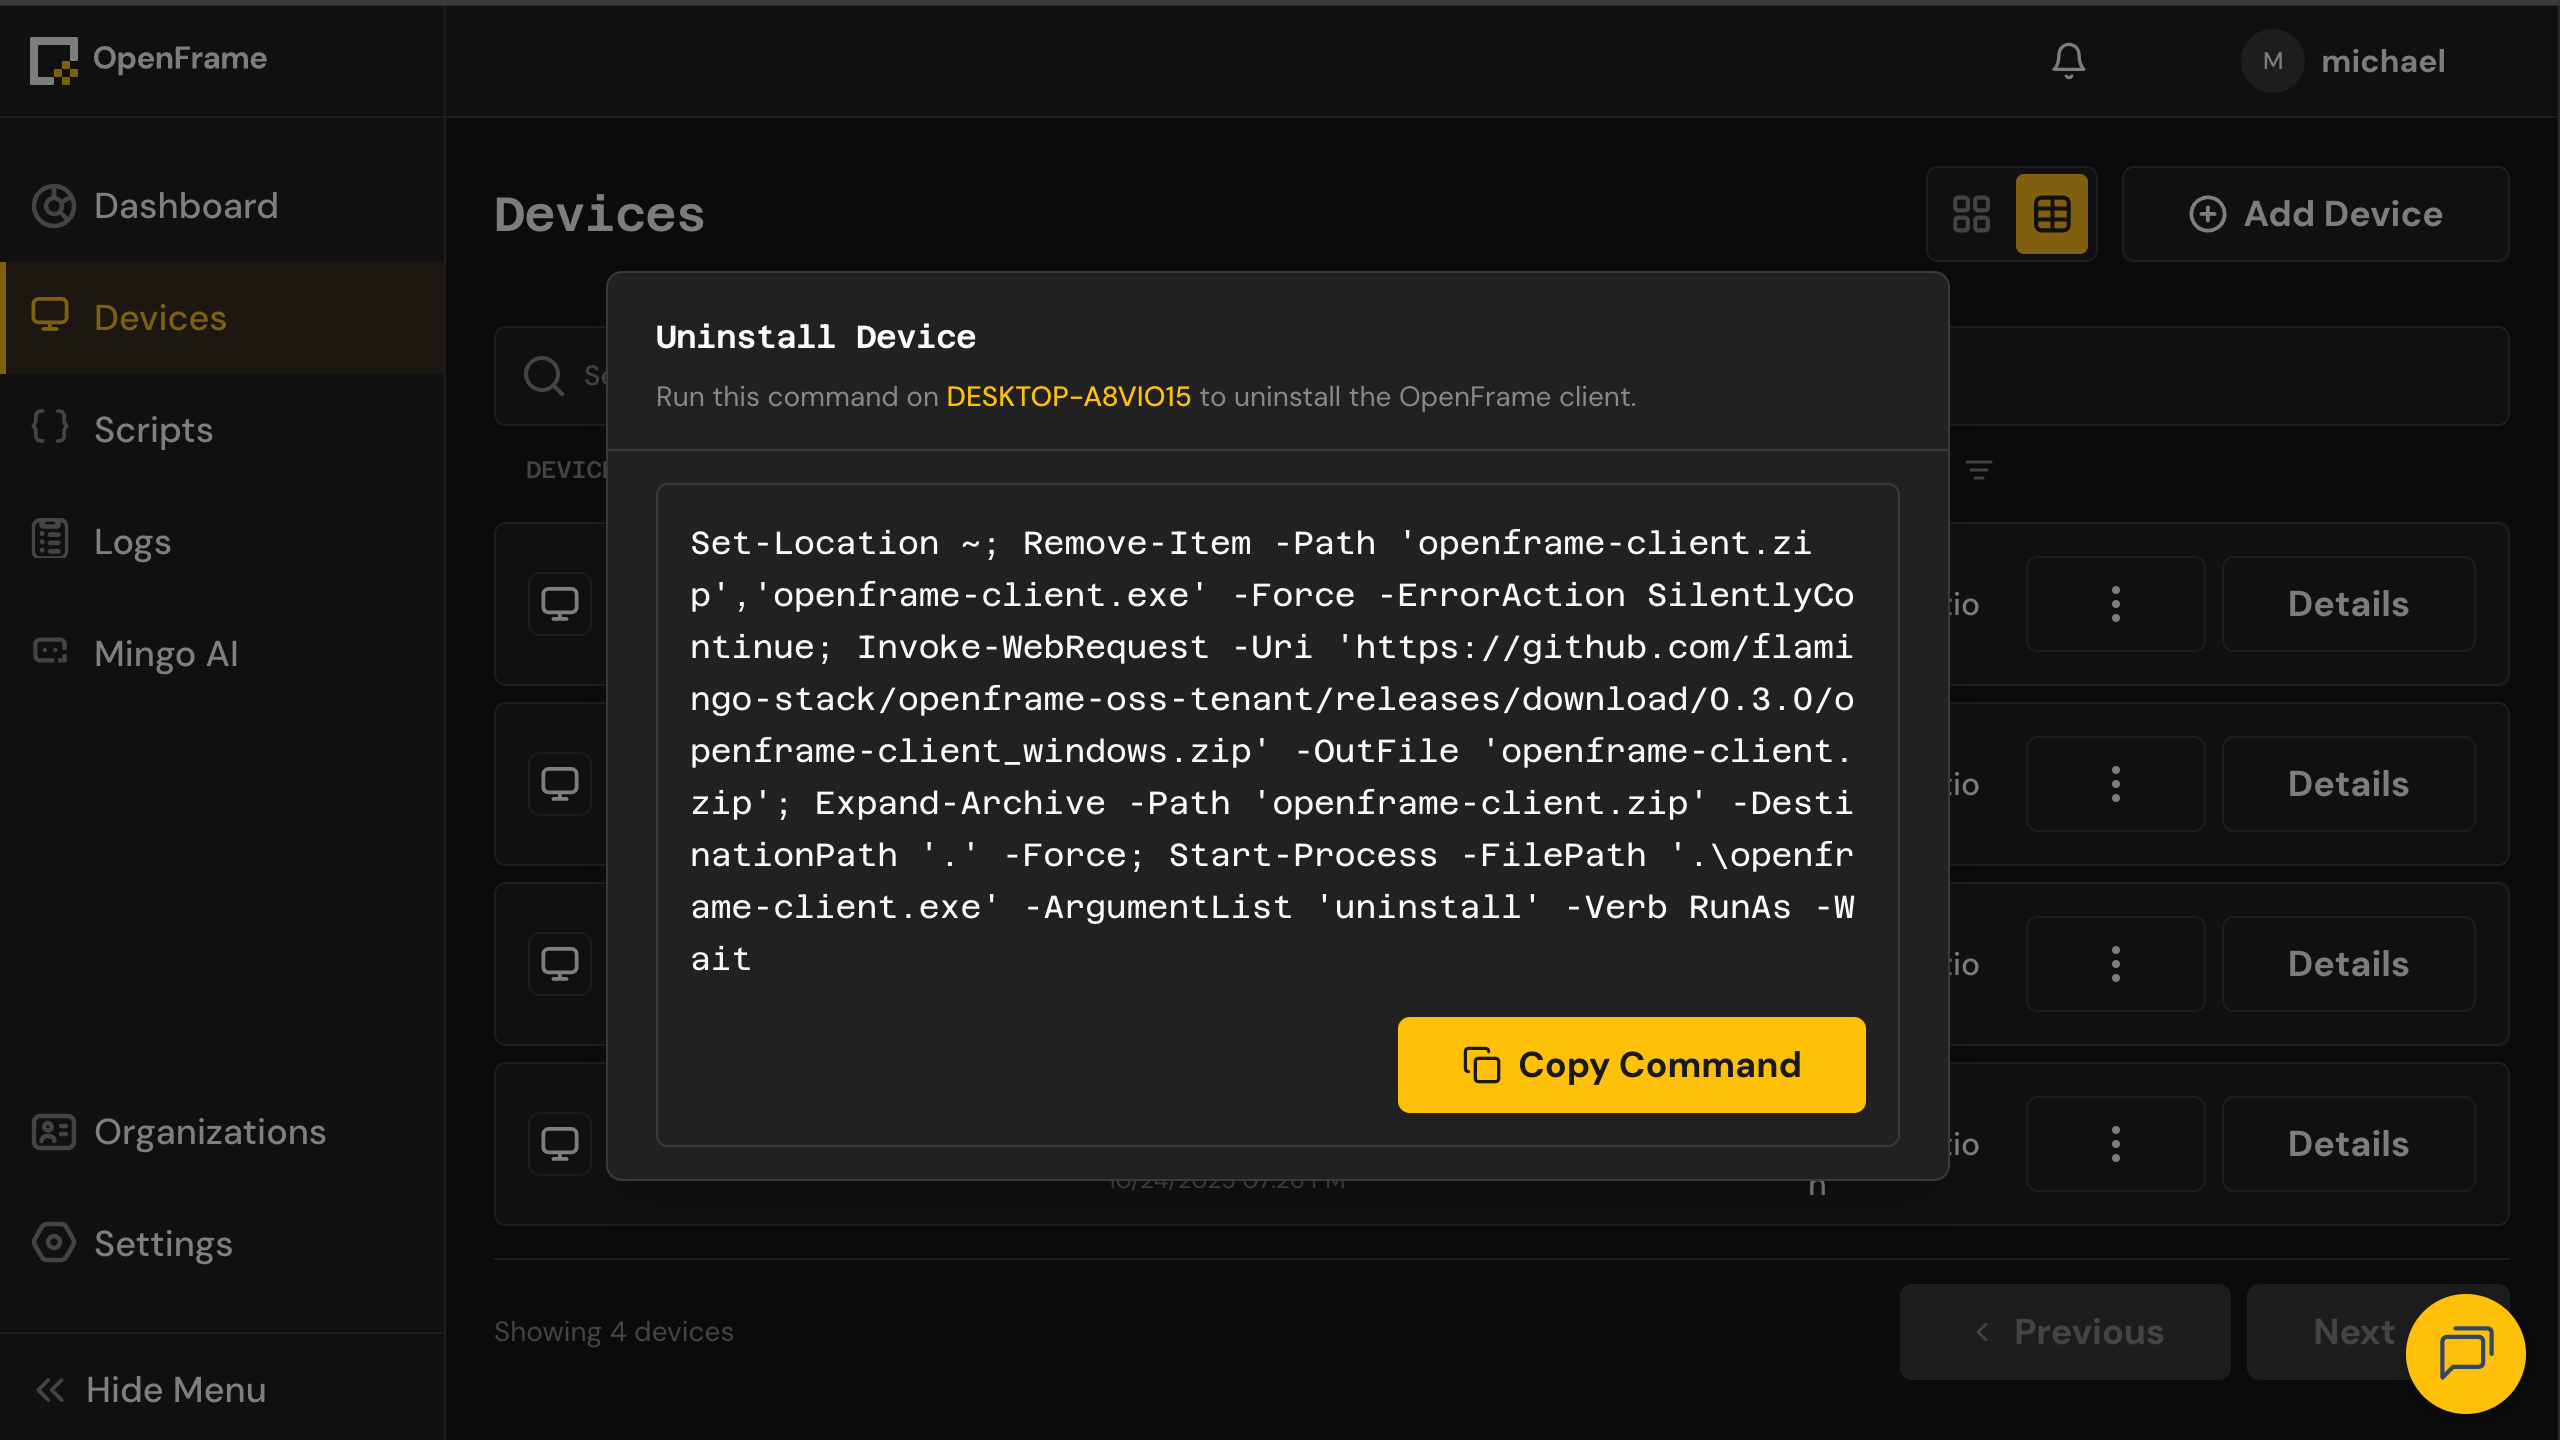This screenshot has height=1440, width=2560.
Task: Click first row's device monitor icon
Action: click(560, 604)
